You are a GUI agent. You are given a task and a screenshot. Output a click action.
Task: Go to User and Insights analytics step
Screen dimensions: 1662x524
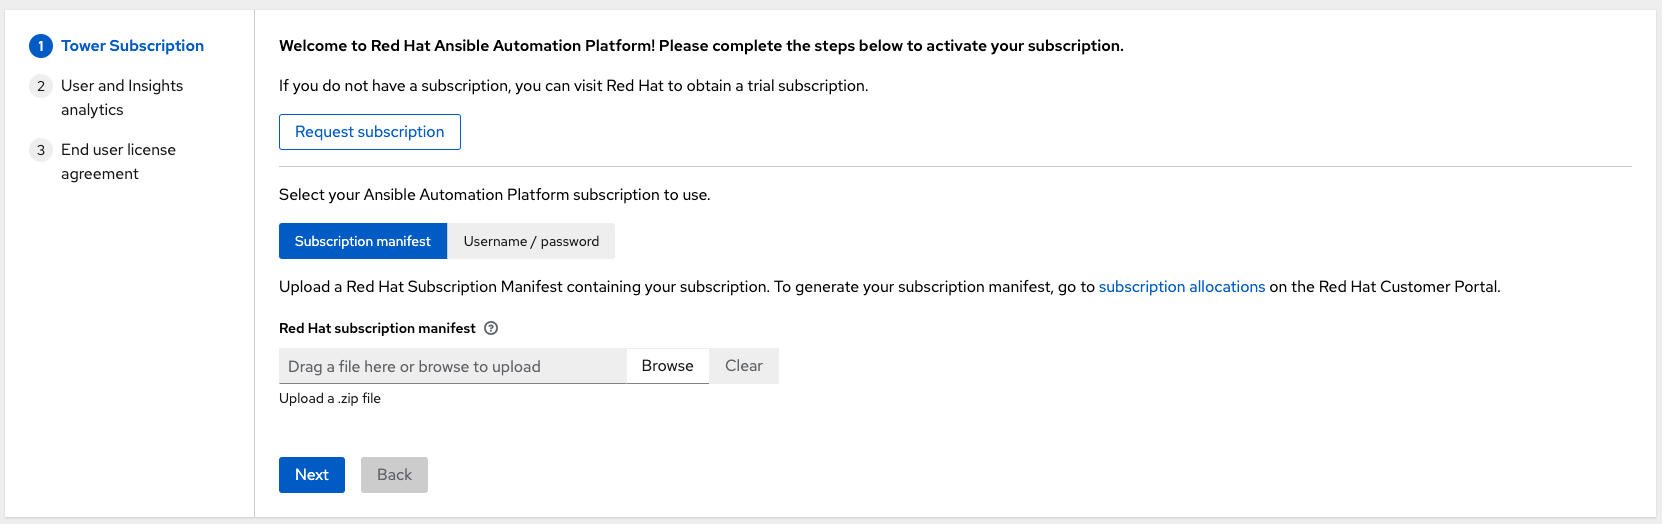tap(122, 98)
